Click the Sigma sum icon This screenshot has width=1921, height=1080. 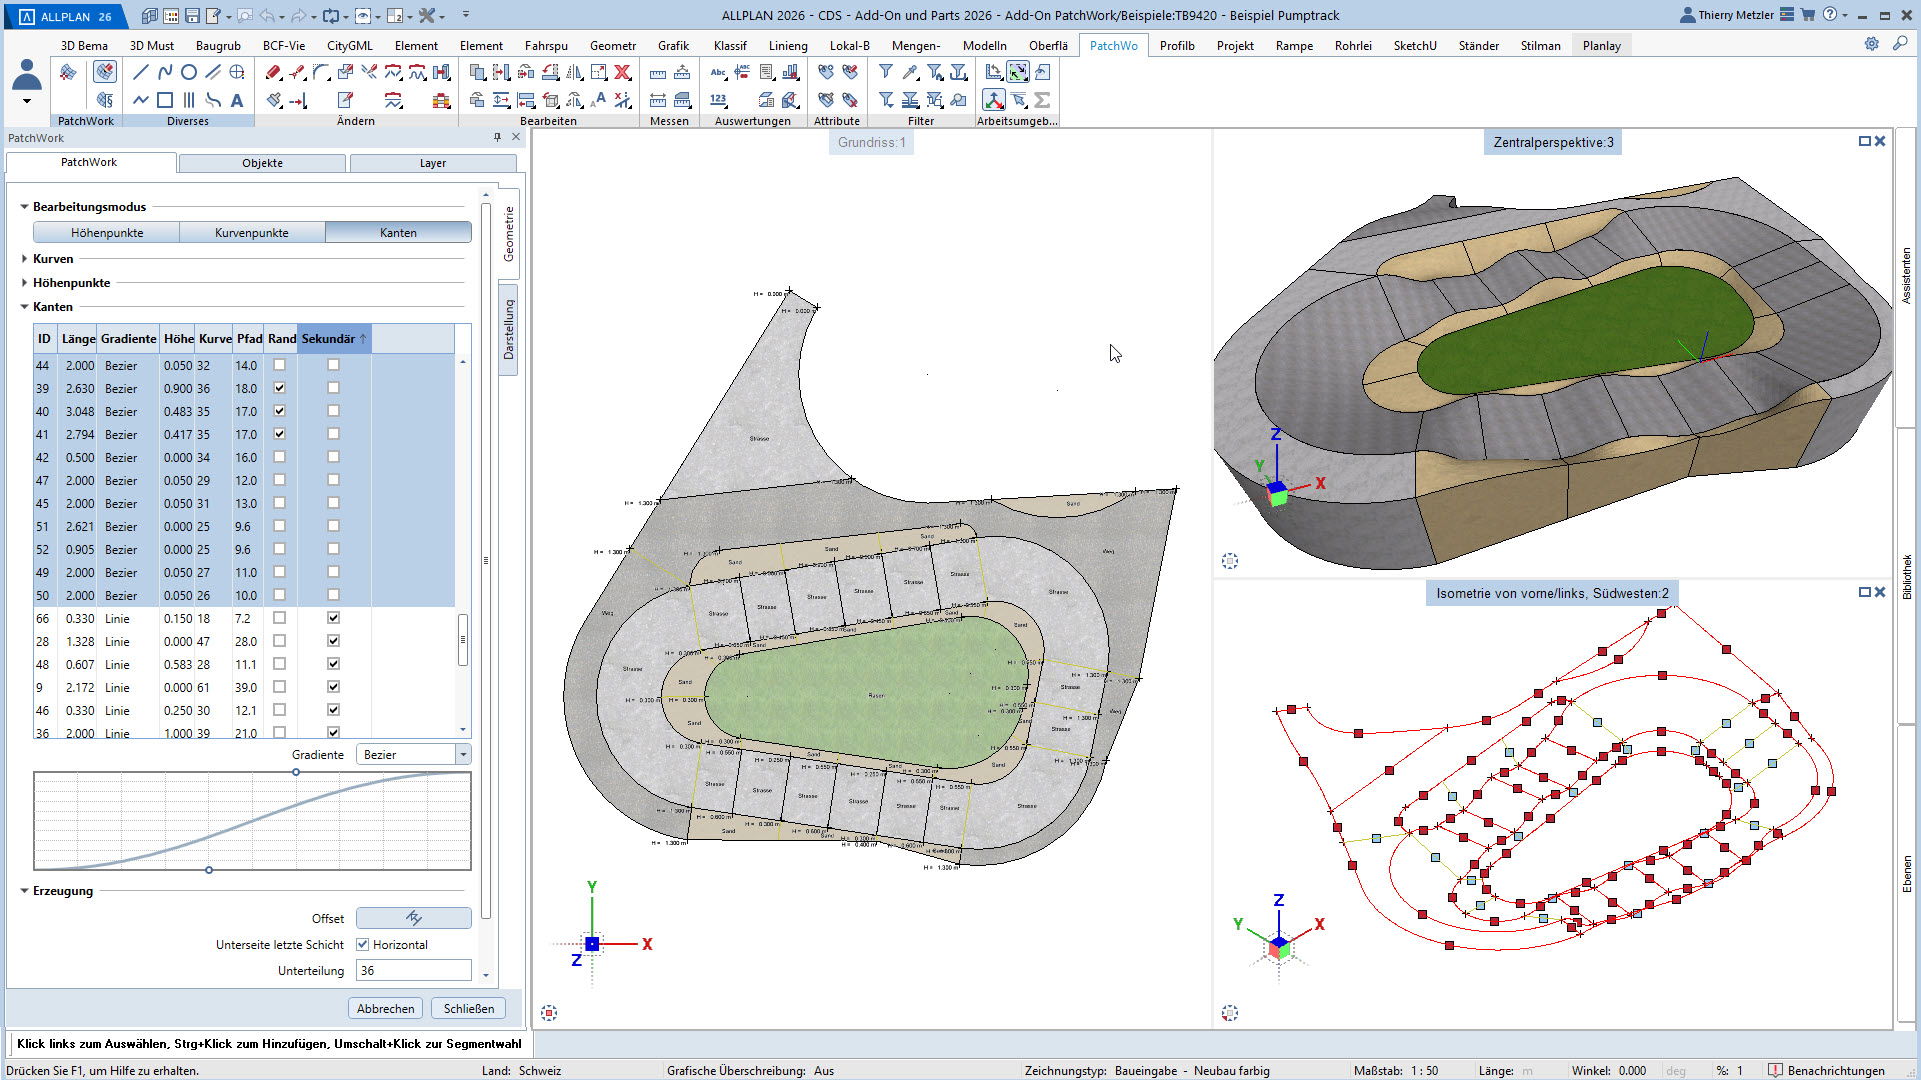pos(1042,100)
